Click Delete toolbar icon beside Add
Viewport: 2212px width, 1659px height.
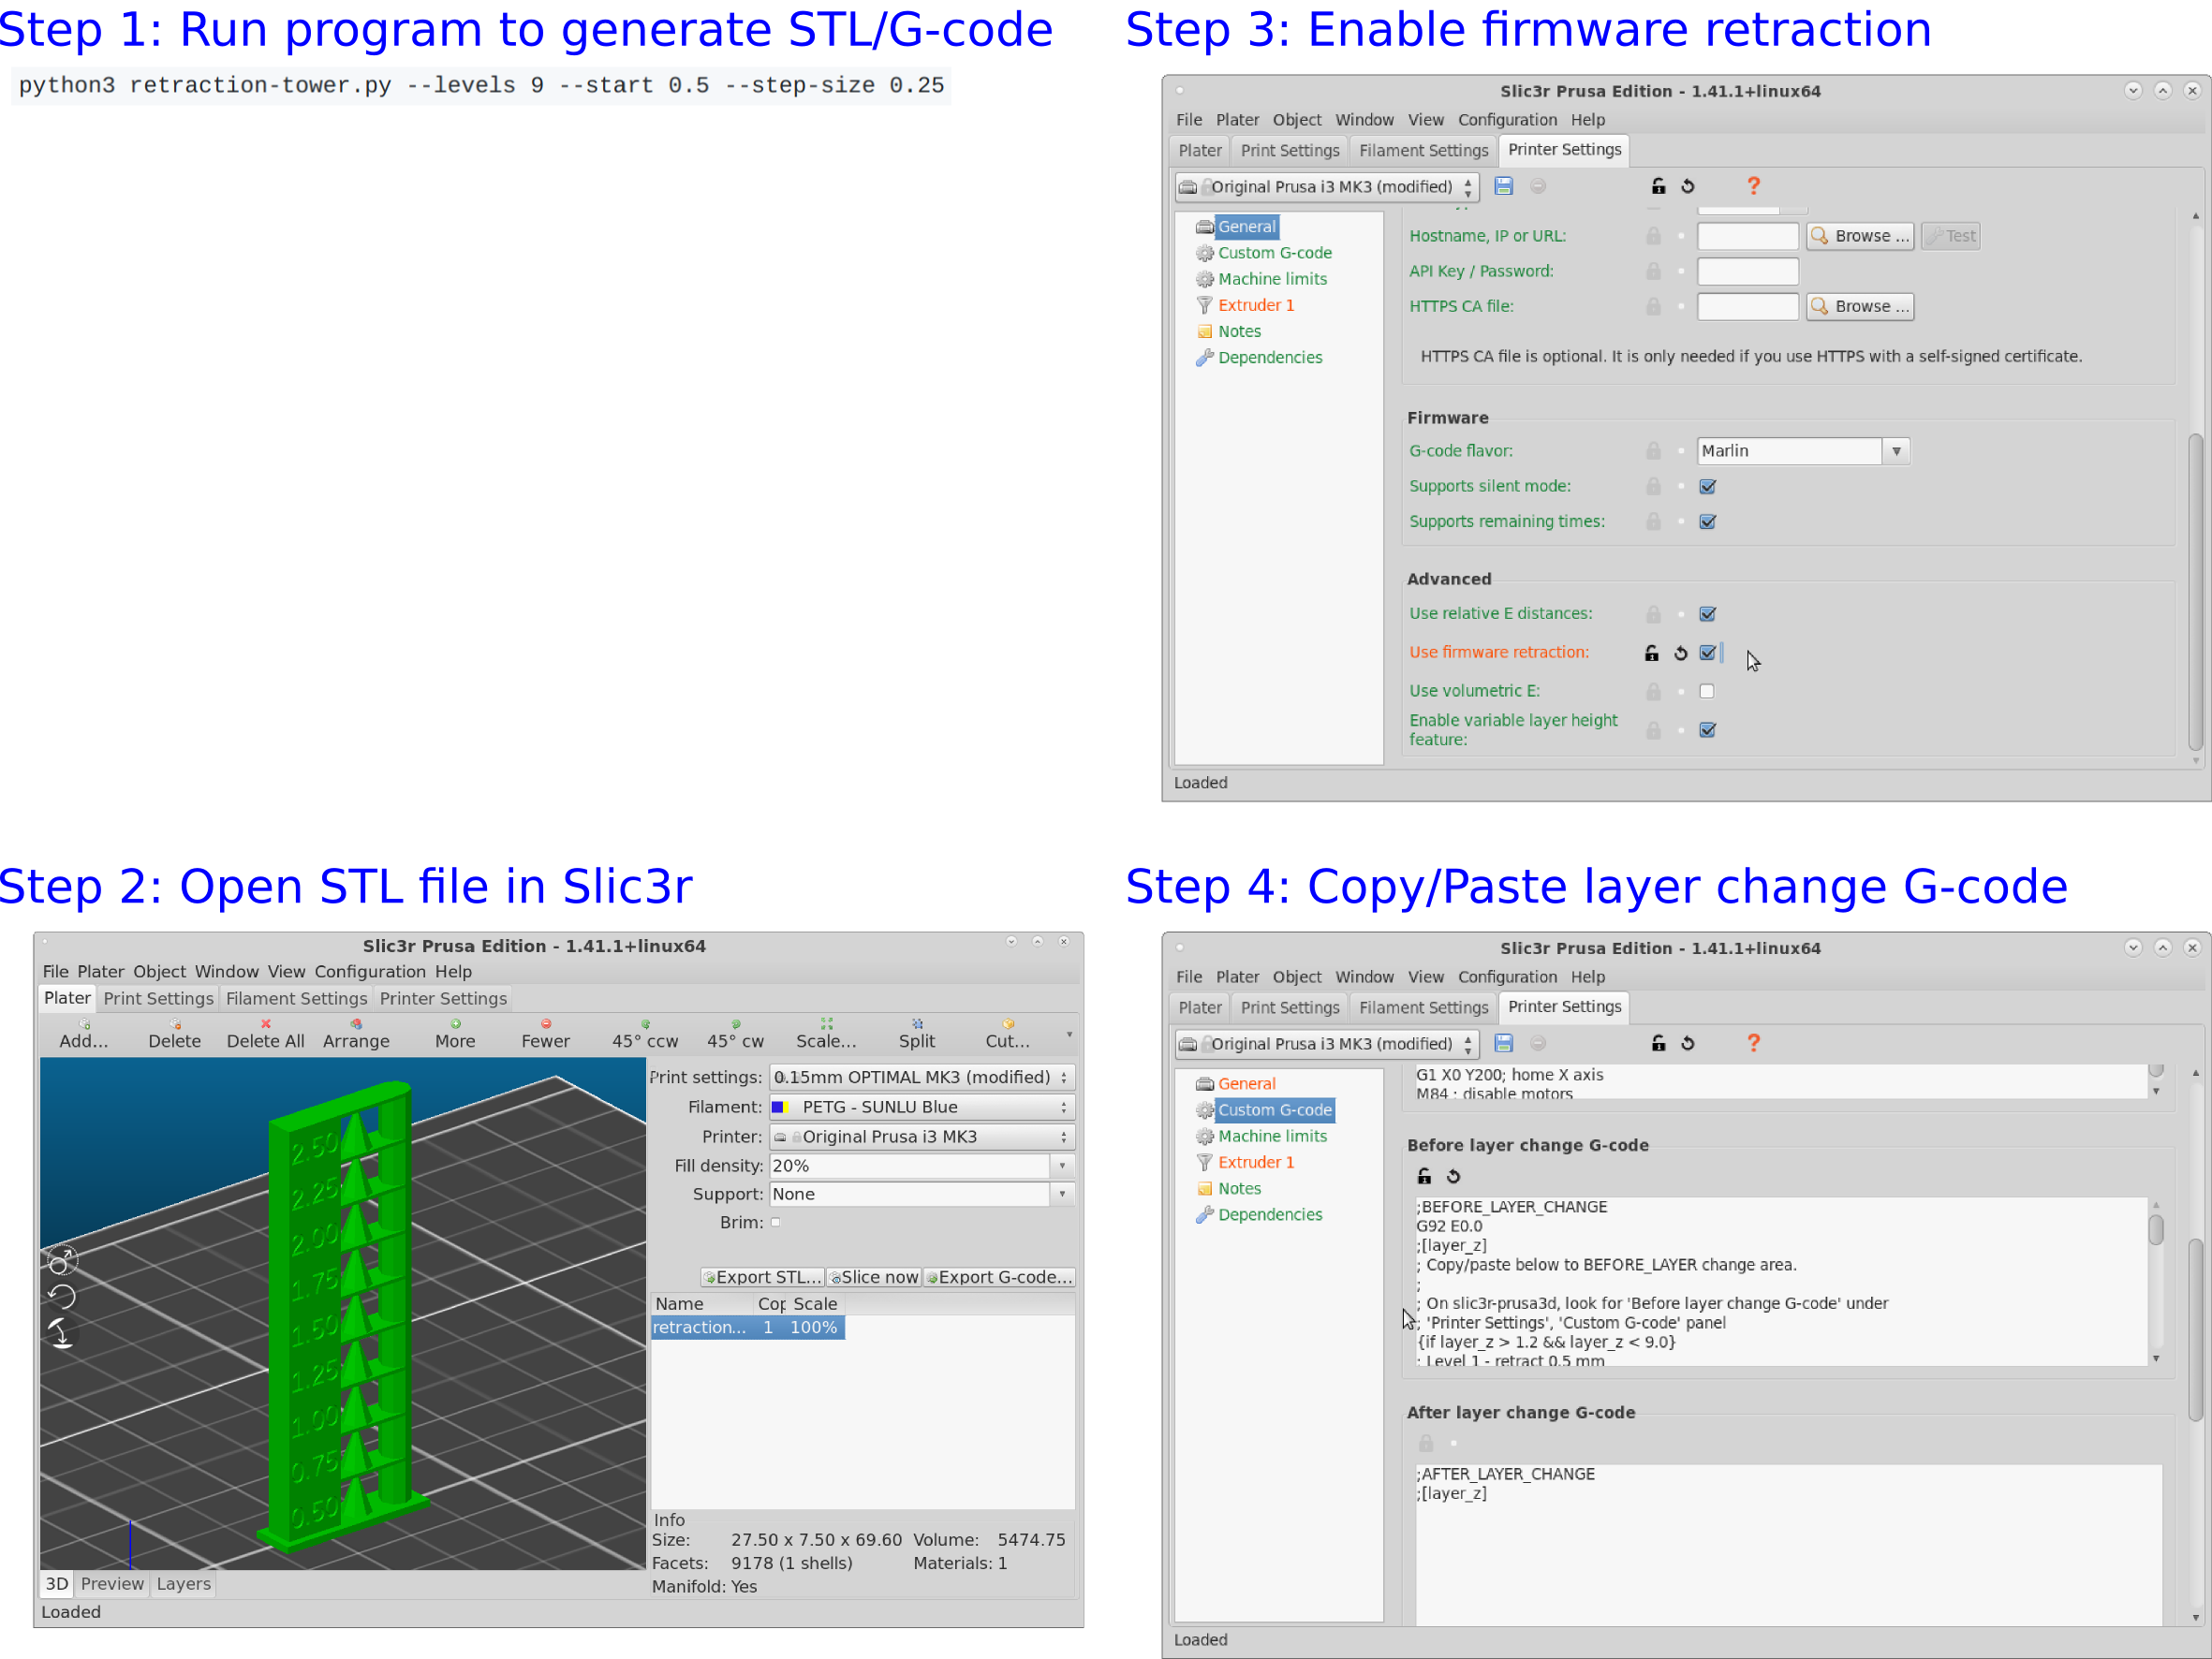coord(175,1024)
